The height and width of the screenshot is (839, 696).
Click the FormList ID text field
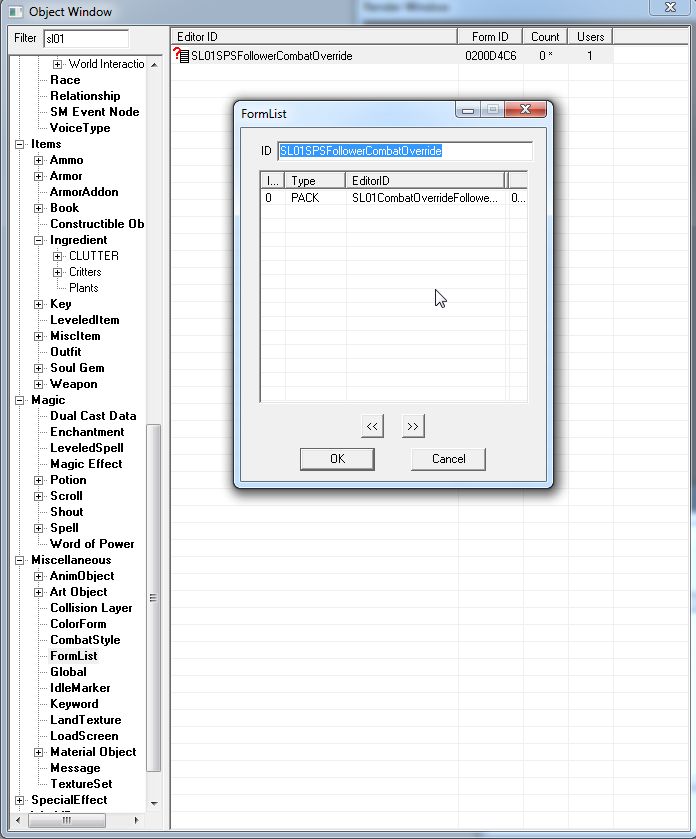pos(405,151)
